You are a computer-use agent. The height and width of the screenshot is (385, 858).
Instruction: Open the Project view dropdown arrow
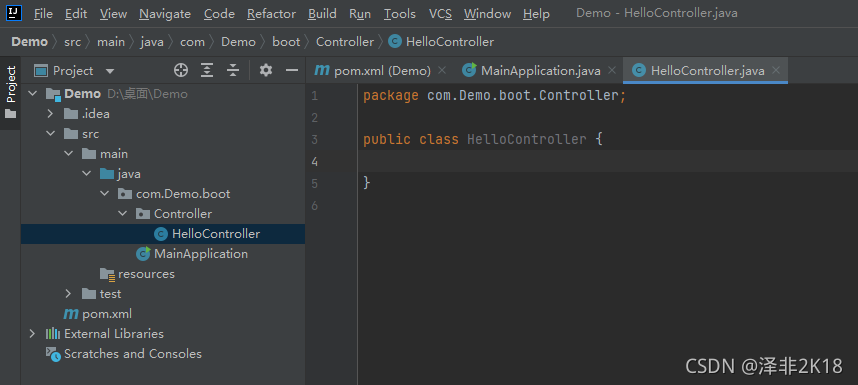click(110, 71)
